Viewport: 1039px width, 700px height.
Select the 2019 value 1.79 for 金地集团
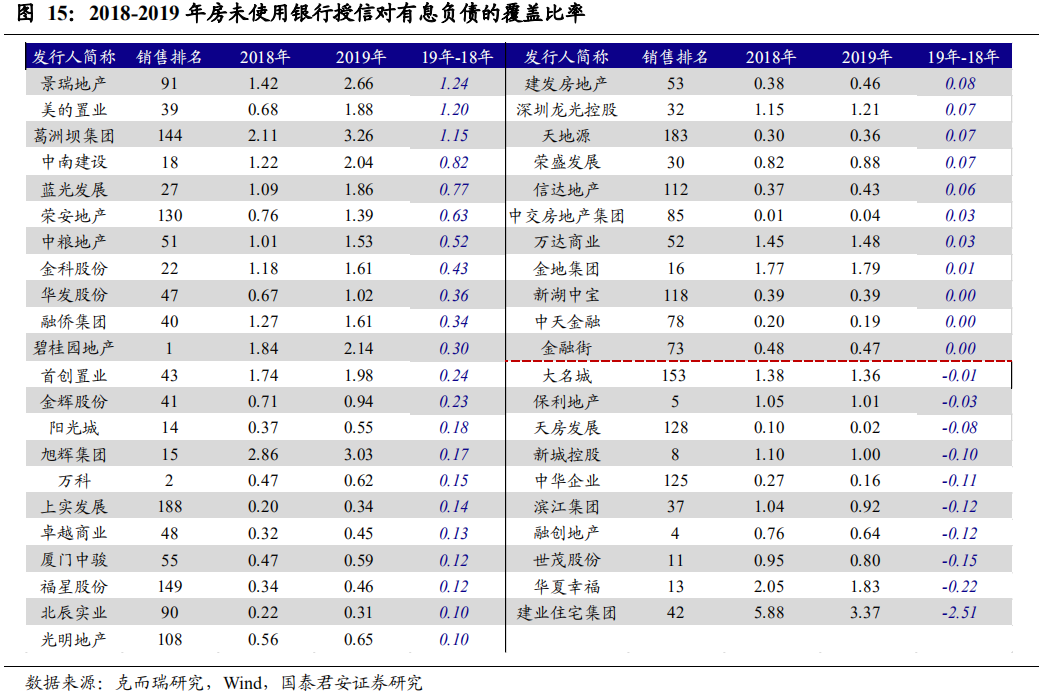point(865,268)
